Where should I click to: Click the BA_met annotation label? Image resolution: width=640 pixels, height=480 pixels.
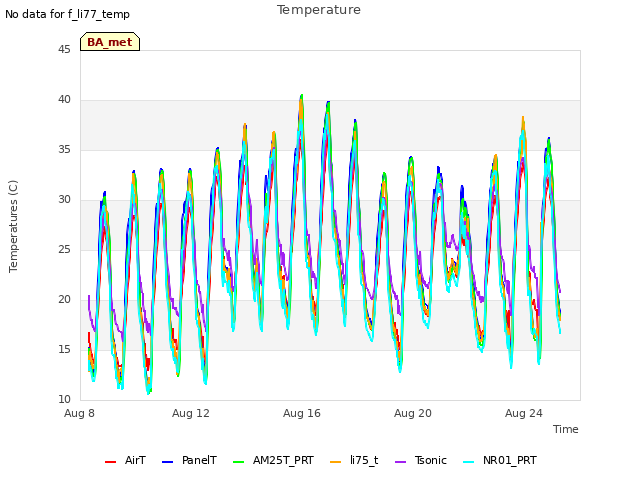coord(110,42)
